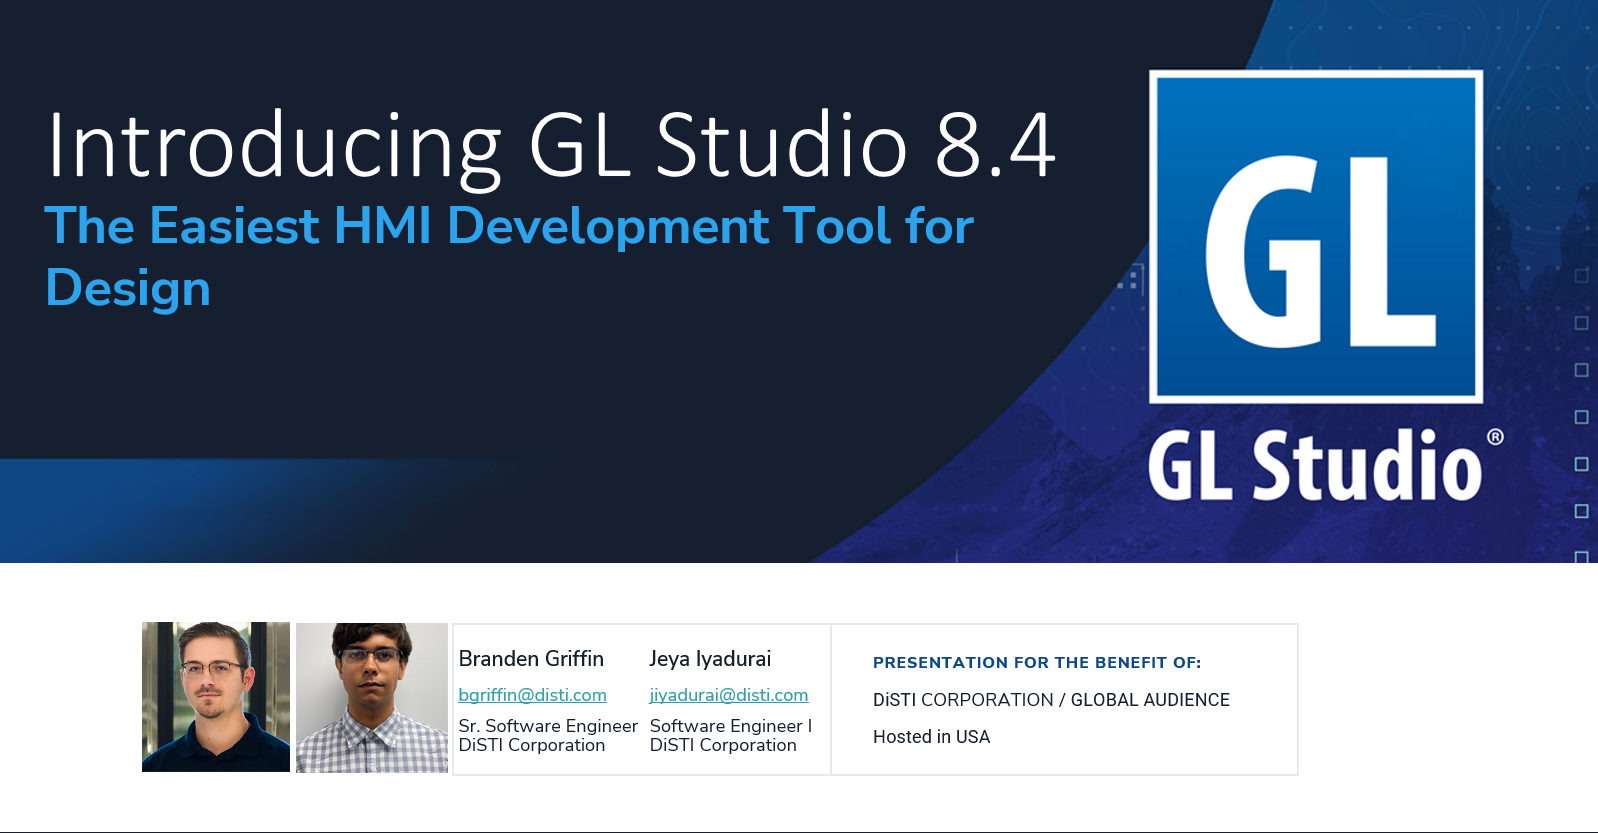
Task: Click the 'The Easiest HMI Development Tool for Design' subtitle
Action: click(x=509, y=256)
